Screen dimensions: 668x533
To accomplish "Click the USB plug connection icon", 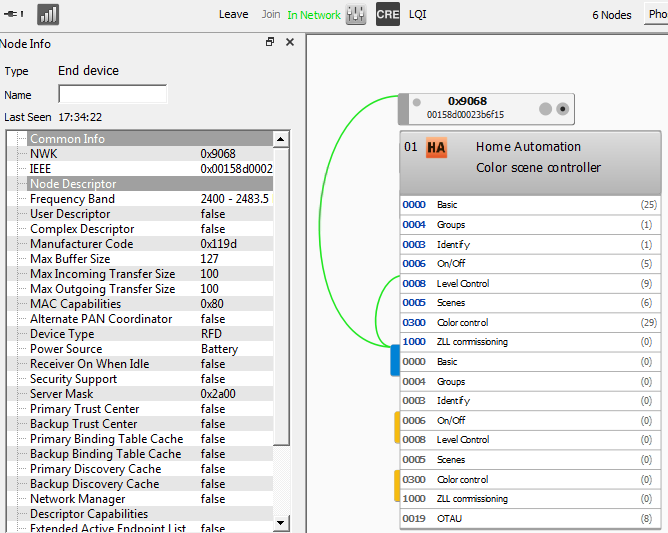I will 14,14.
